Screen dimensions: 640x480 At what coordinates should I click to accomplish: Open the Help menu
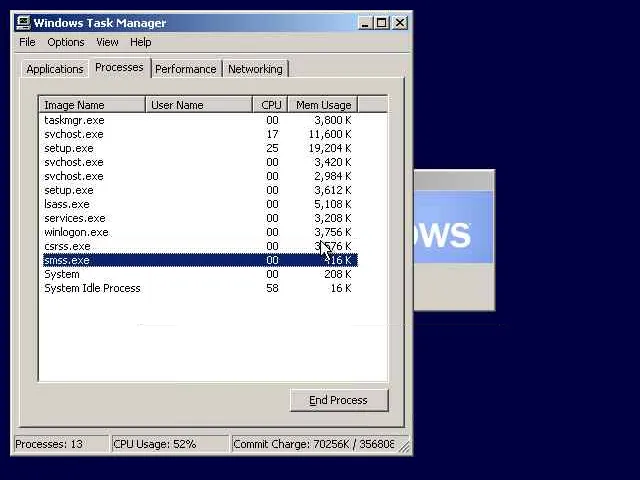[141, 42]
